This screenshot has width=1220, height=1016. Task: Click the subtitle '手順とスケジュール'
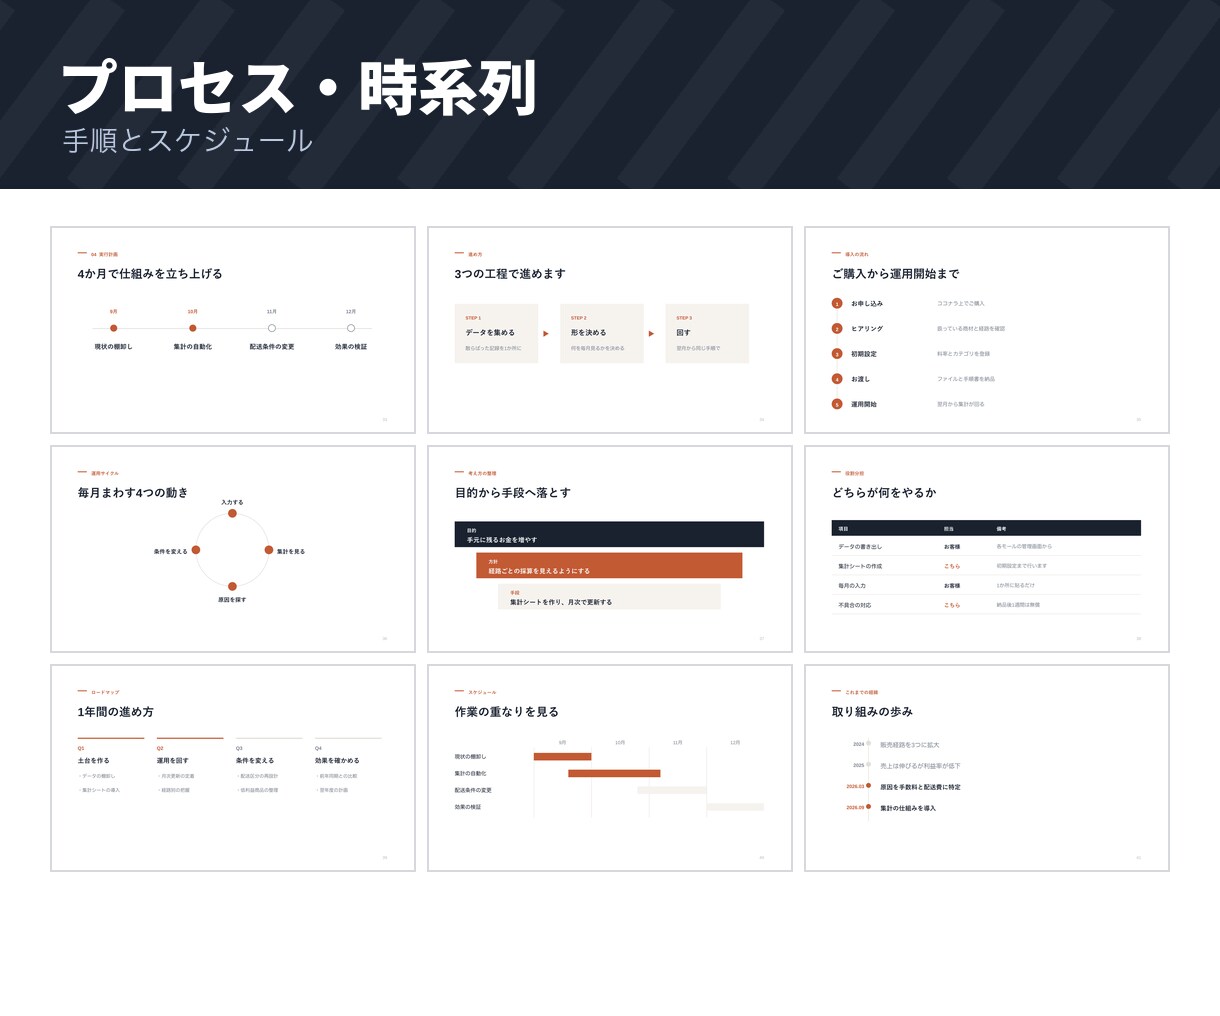pos(188,141)
